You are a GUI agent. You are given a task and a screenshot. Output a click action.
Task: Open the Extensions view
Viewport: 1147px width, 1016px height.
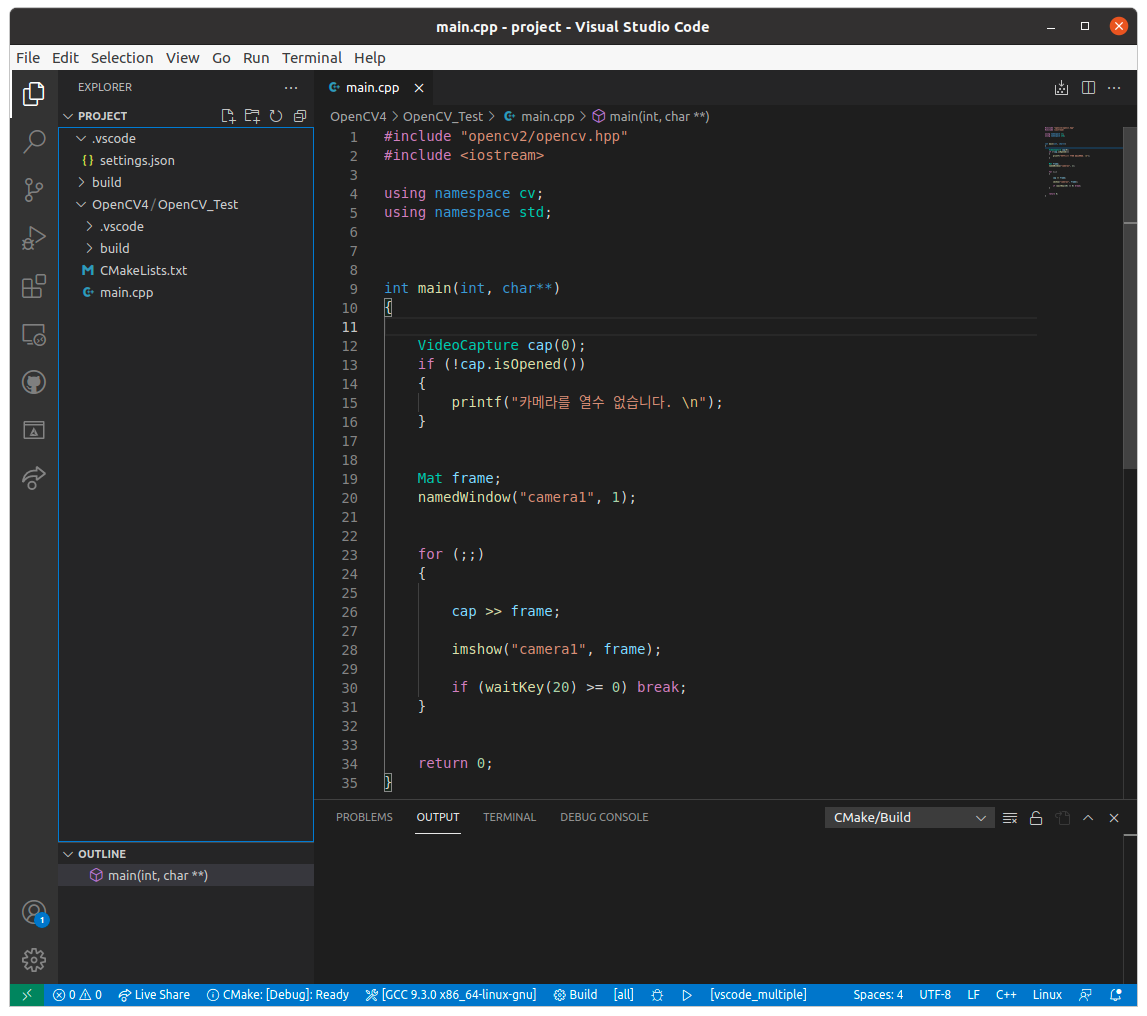click(x=34, y=286)
